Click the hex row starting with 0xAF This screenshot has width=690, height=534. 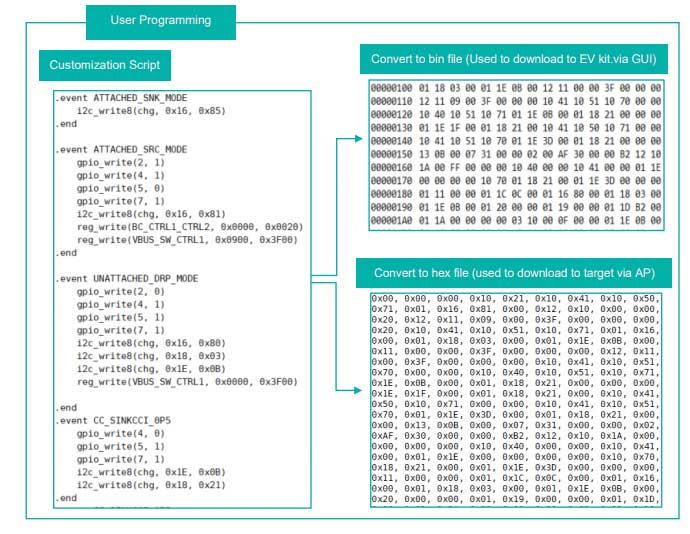pos(516,436)
